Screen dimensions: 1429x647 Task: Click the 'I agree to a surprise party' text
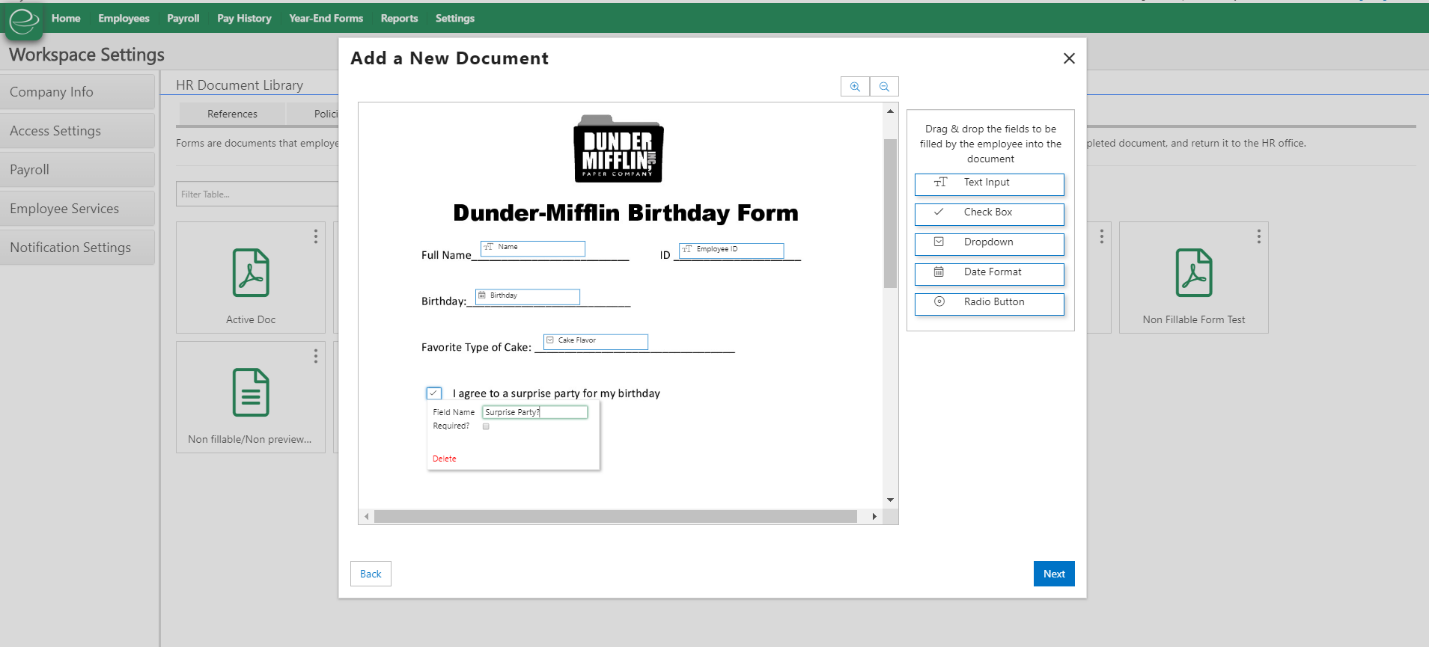pyautogui.click(x=556, y=394)
